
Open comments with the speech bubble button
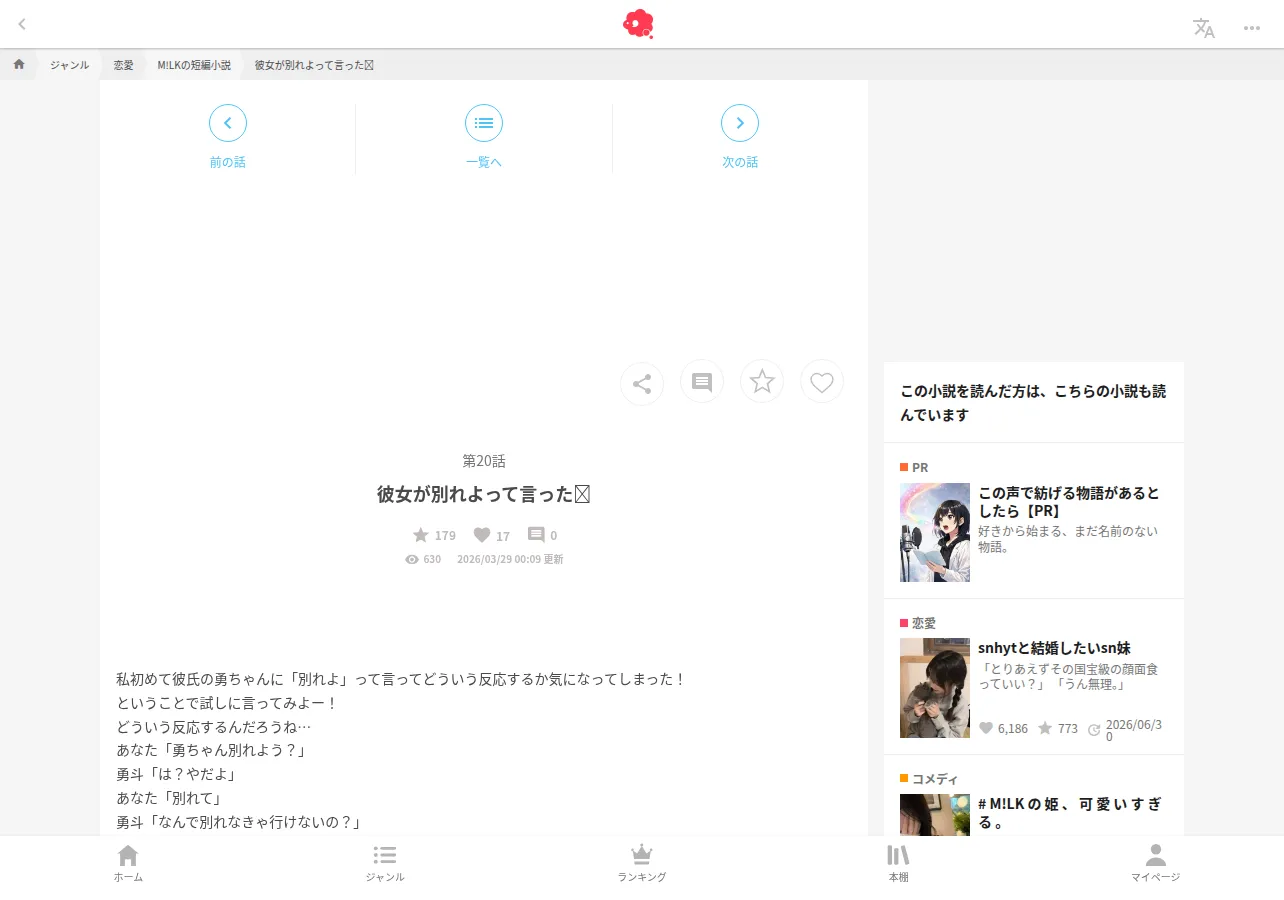(702, 382)
